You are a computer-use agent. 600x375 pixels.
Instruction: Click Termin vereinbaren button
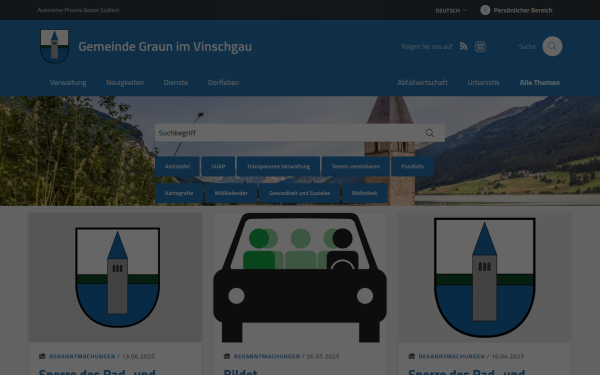(x=355, y=166)
